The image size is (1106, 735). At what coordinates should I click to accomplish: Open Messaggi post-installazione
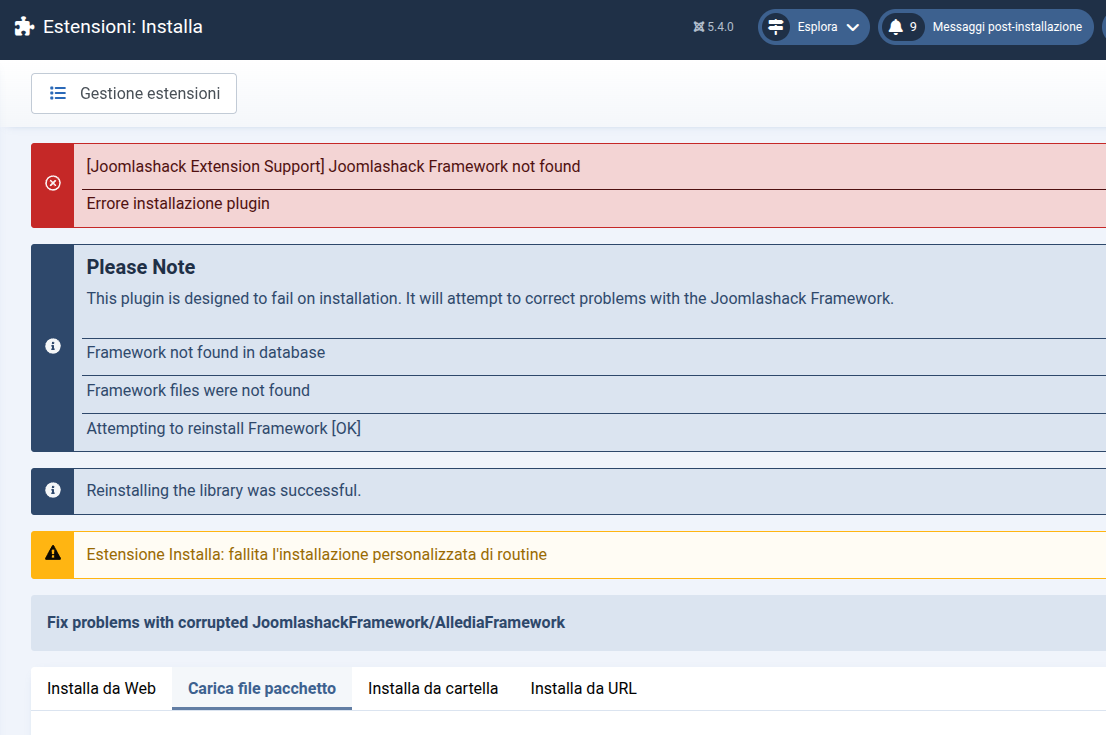click(1006, 27)
